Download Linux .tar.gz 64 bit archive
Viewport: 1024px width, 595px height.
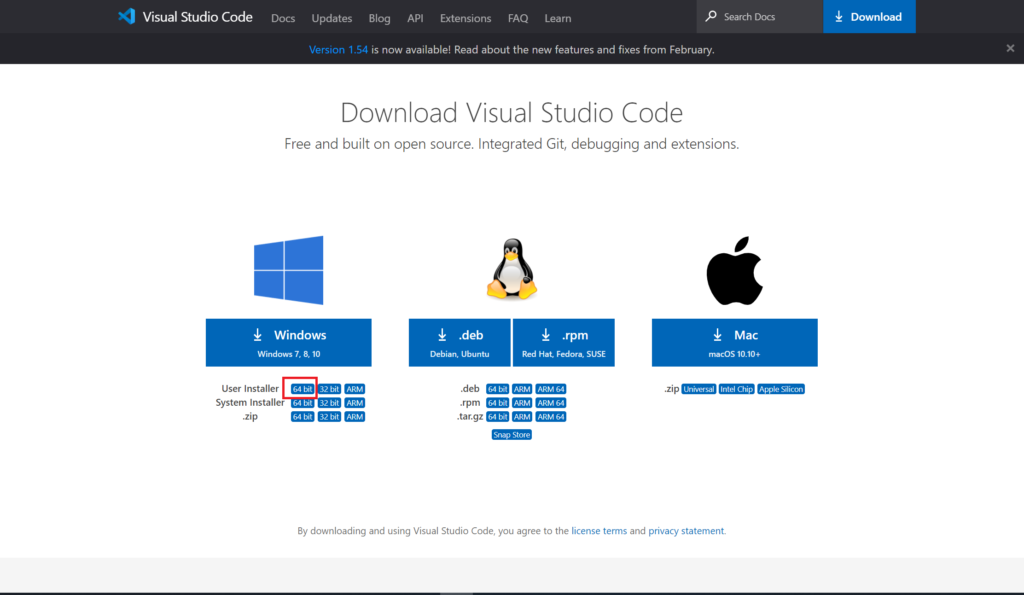[x=498, y=417]
